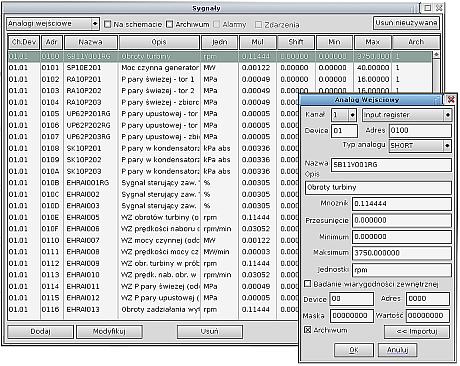Open the Analogi wejściowe dropdown
The height and width of the screenshot is (366, 460).
tap(95, 24)
